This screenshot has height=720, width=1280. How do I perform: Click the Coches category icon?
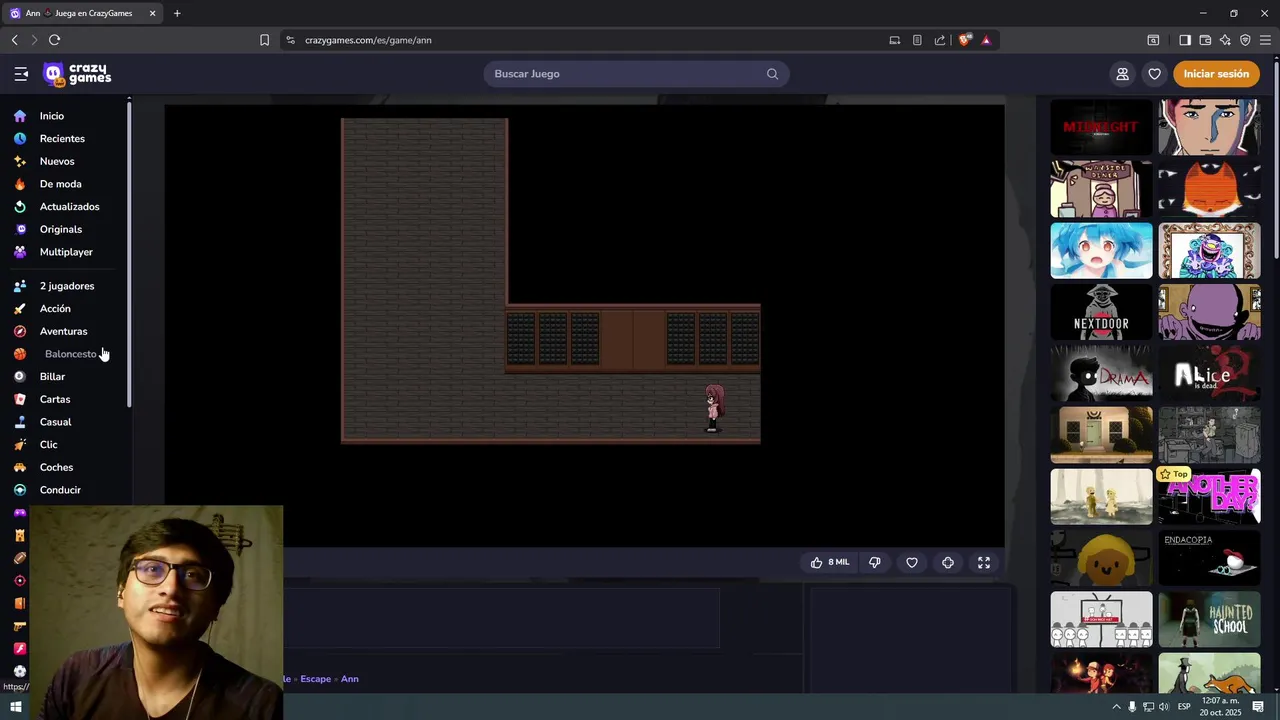coord(20,467)
